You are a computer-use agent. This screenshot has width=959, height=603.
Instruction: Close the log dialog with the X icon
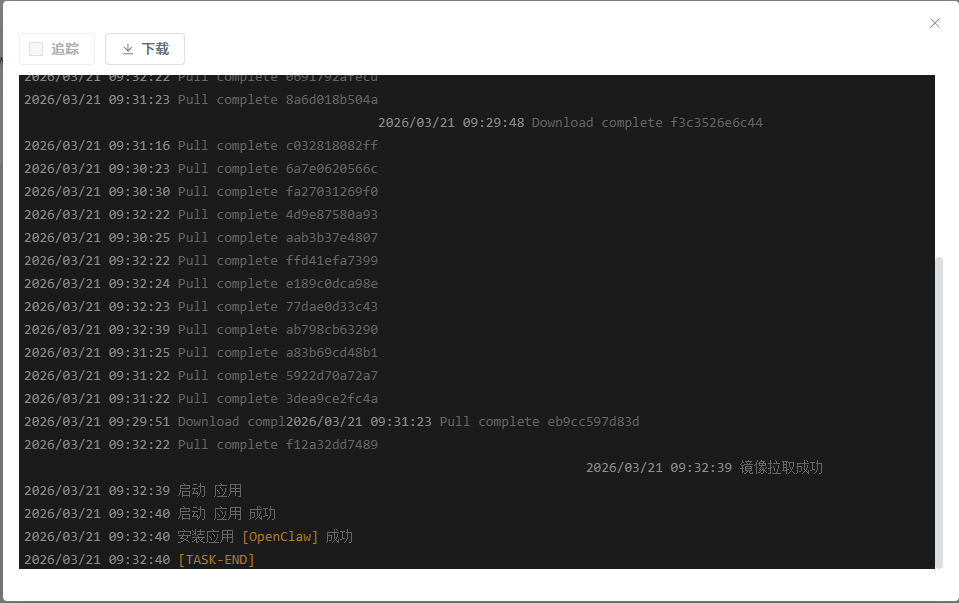click(935, 23)
